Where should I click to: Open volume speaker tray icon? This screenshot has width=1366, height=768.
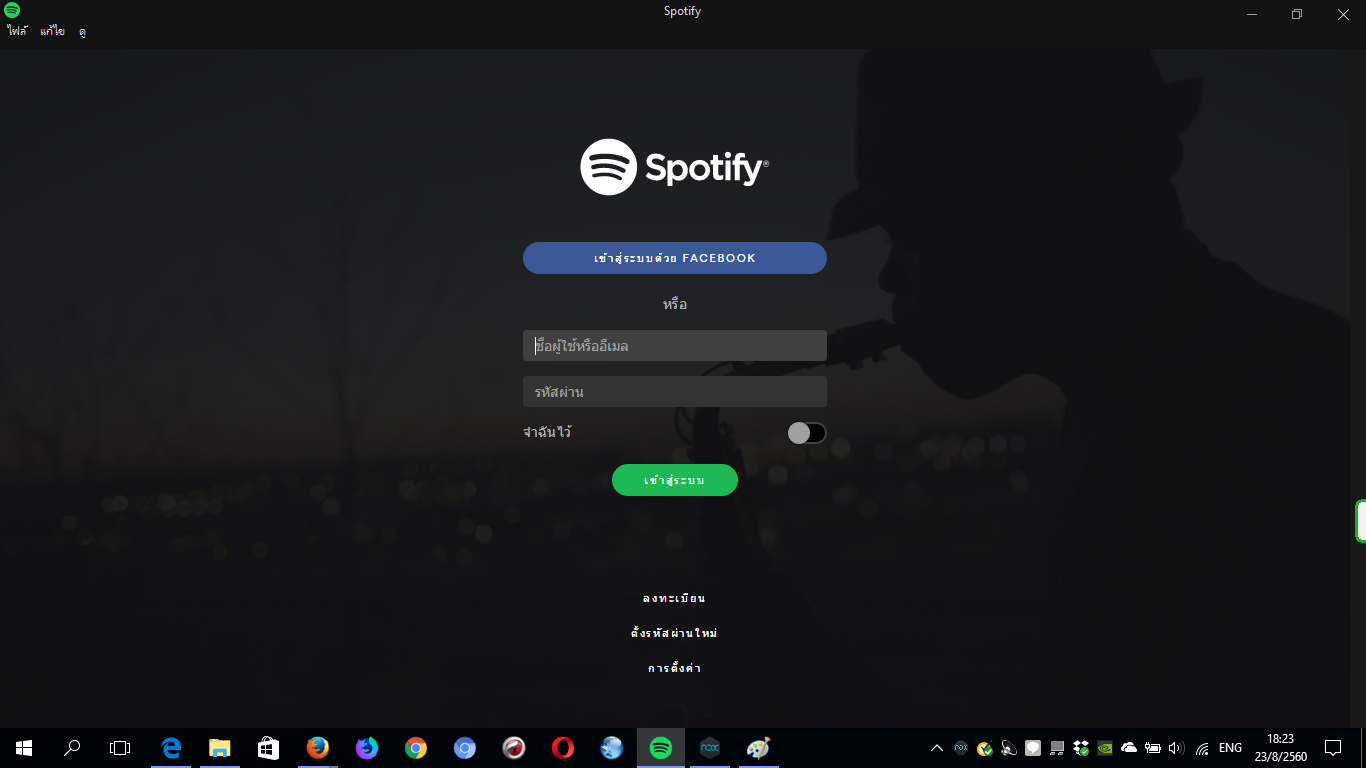click(x=1176, y=747)
